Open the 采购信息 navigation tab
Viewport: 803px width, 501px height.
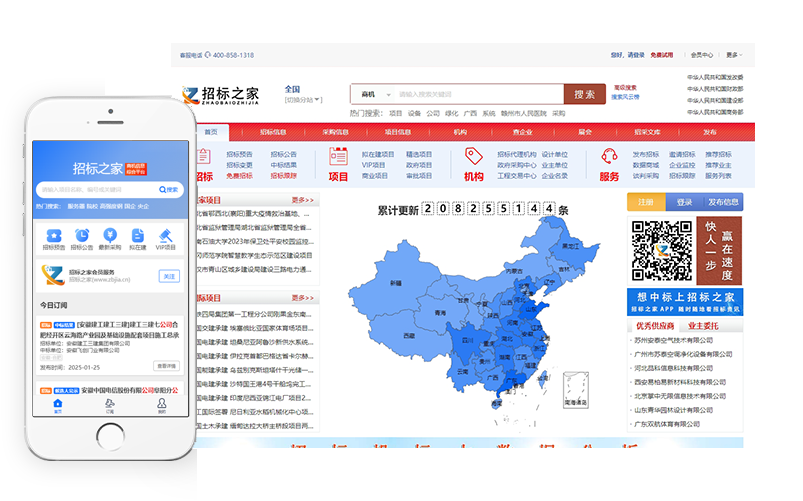(x=335, y=132)
